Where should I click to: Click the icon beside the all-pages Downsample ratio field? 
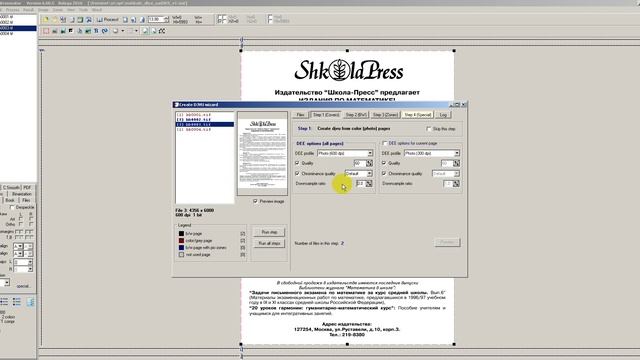(x=369, y=184)
